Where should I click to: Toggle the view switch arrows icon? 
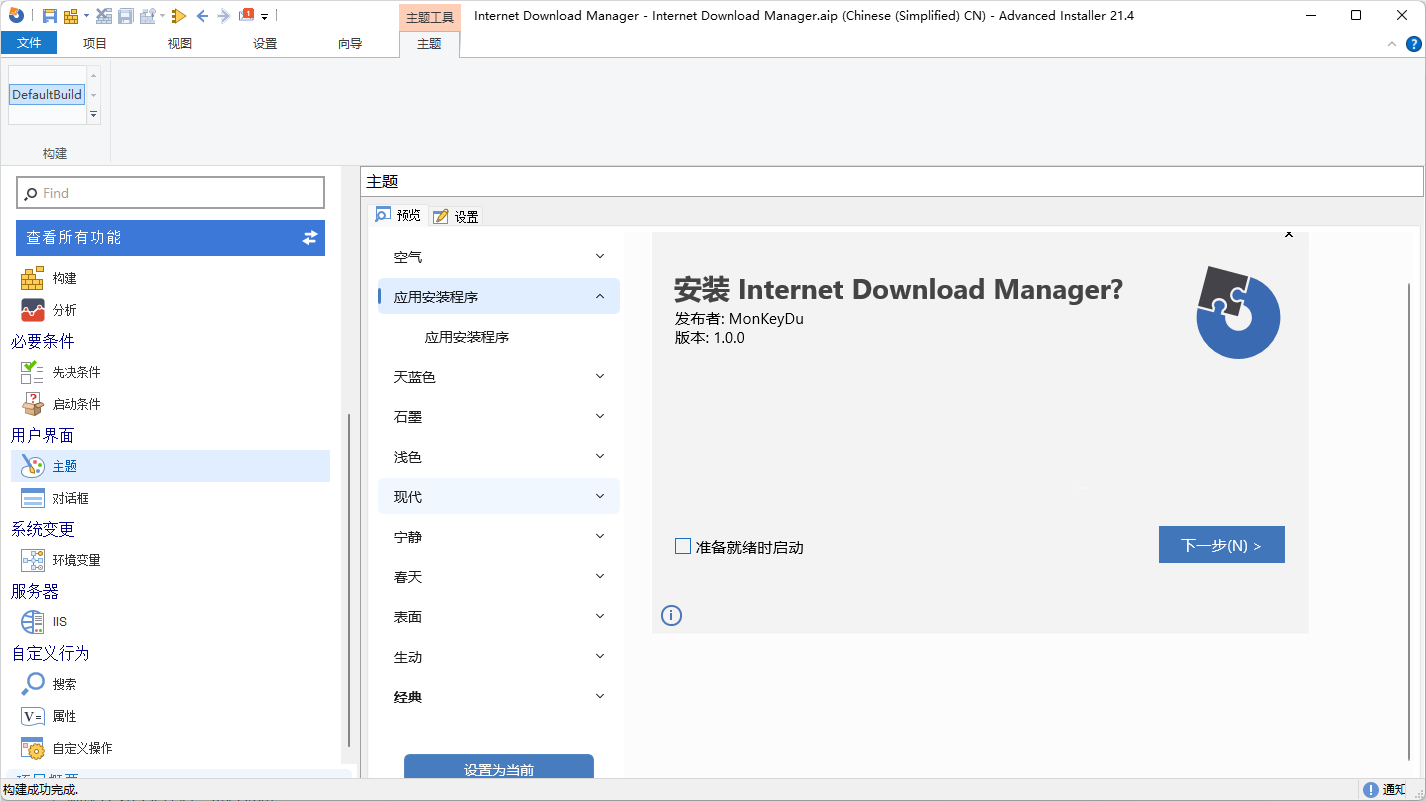click(310, 237)
